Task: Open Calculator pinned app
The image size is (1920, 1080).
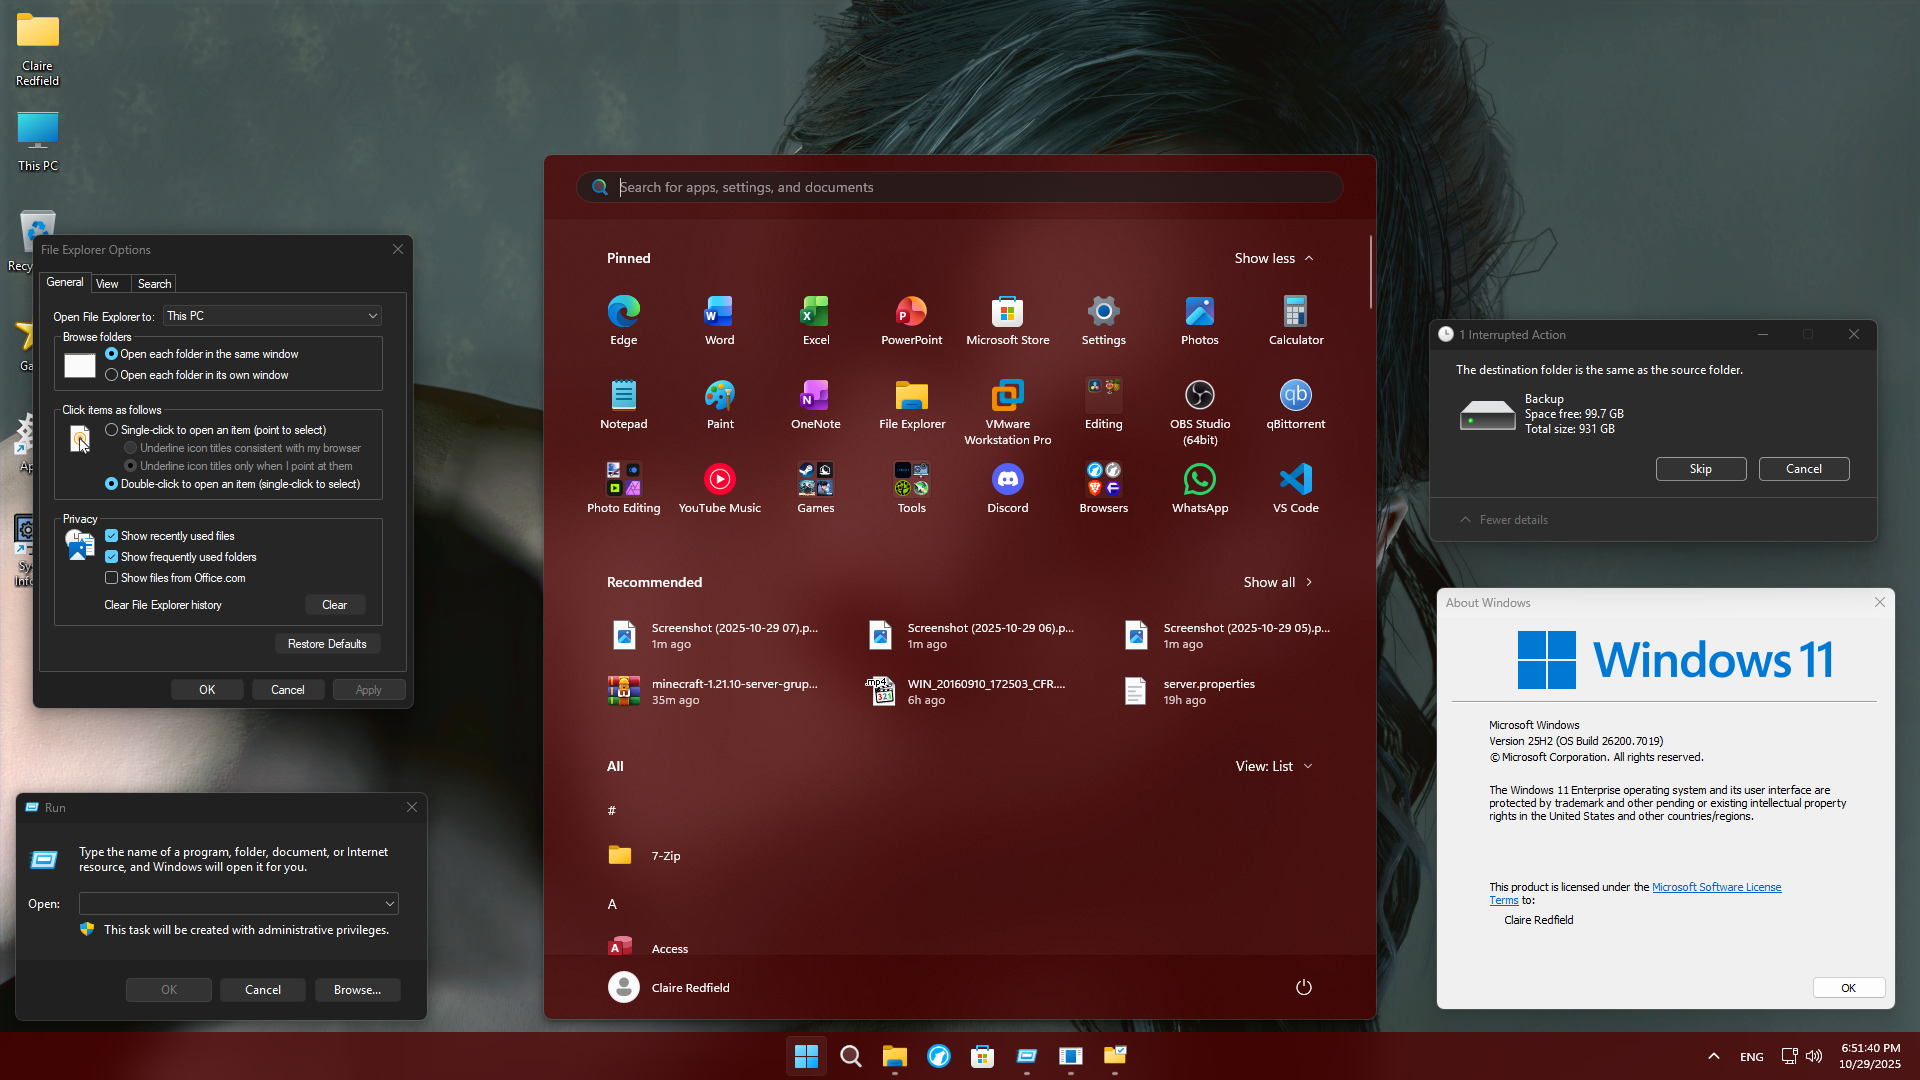Action: [1295, 321]
